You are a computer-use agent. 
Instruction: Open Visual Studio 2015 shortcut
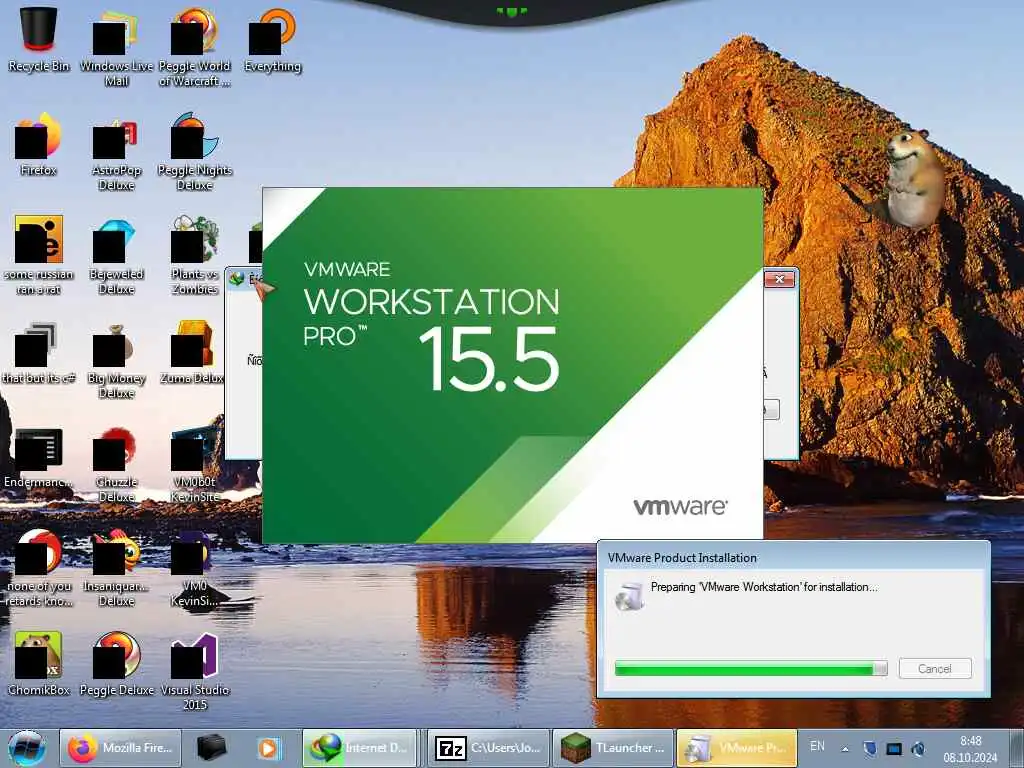tap(195, 671)
